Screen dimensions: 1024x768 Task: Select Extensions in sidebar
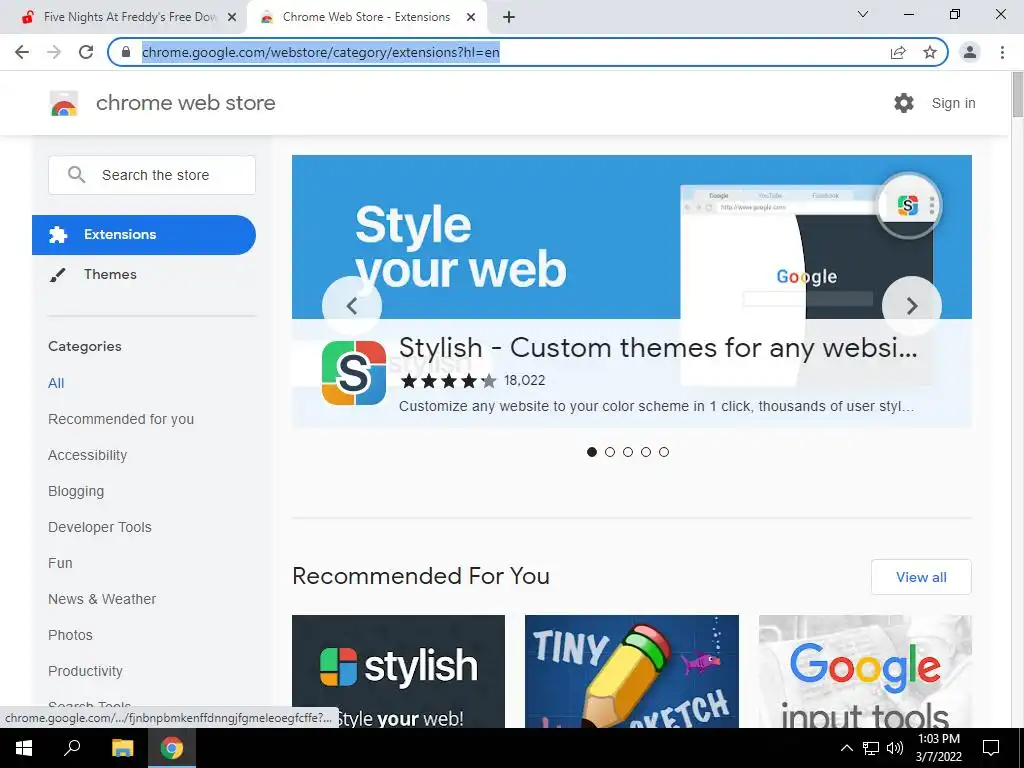[x=144, y=234]
